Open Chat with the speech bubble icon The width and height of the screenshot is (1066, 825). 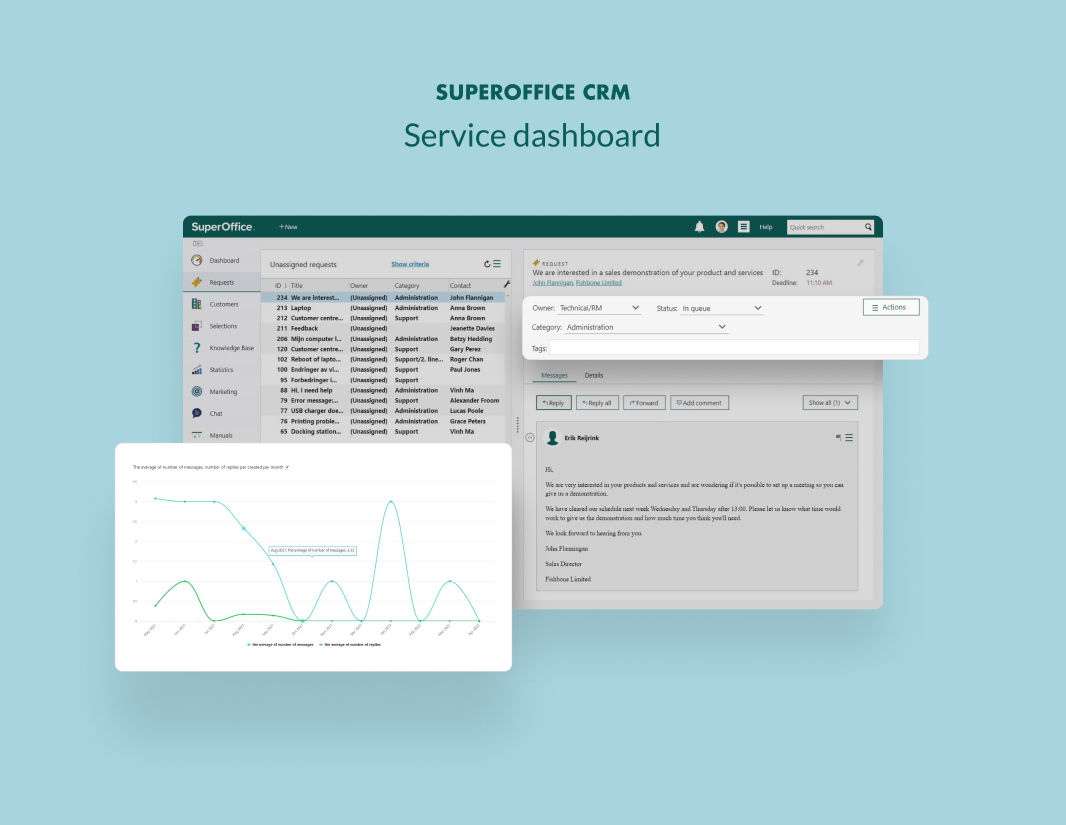click(196, 413)
